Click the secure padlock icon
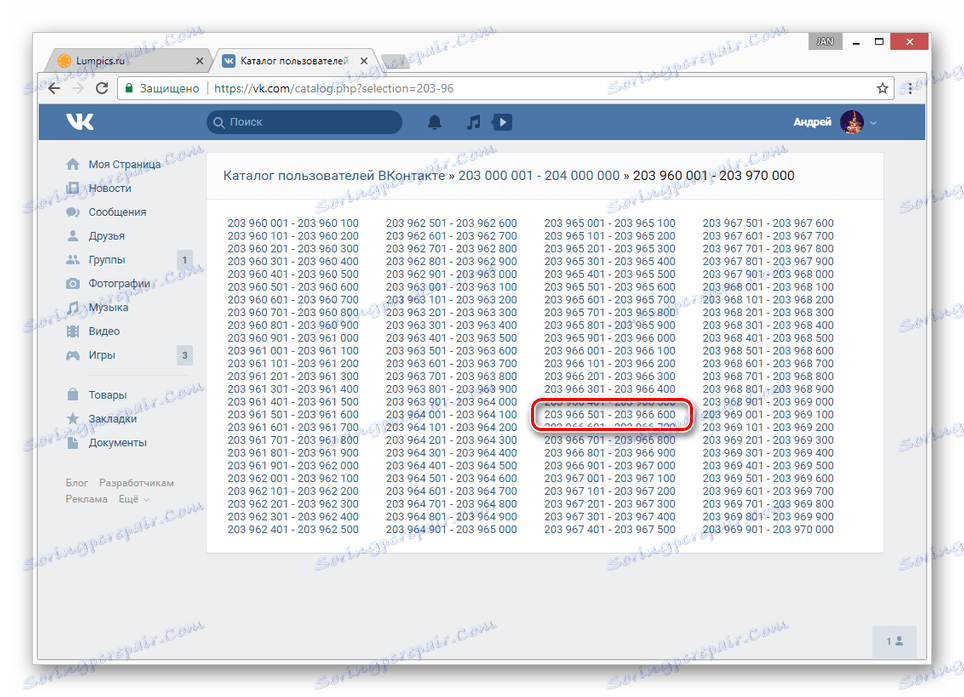Screen dimensions: 964x697 [129, 89]
